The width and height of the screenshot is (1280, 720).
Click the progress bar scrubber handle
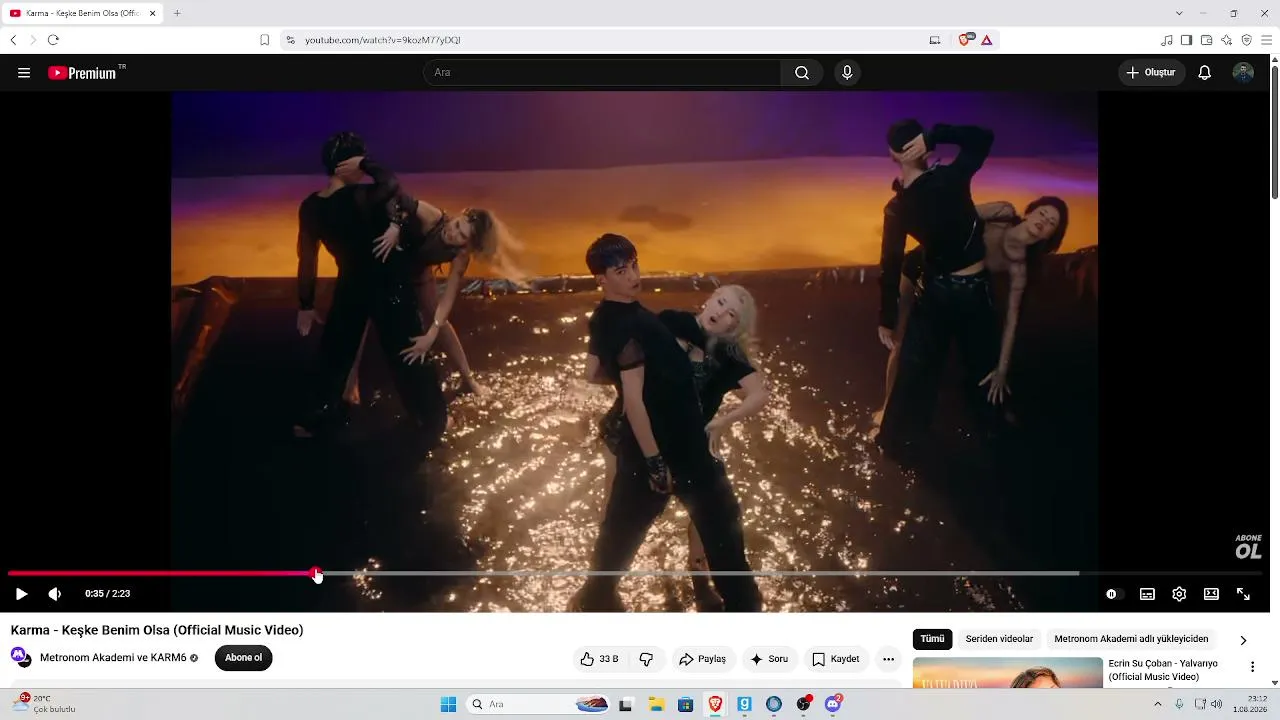click(317, 574)
